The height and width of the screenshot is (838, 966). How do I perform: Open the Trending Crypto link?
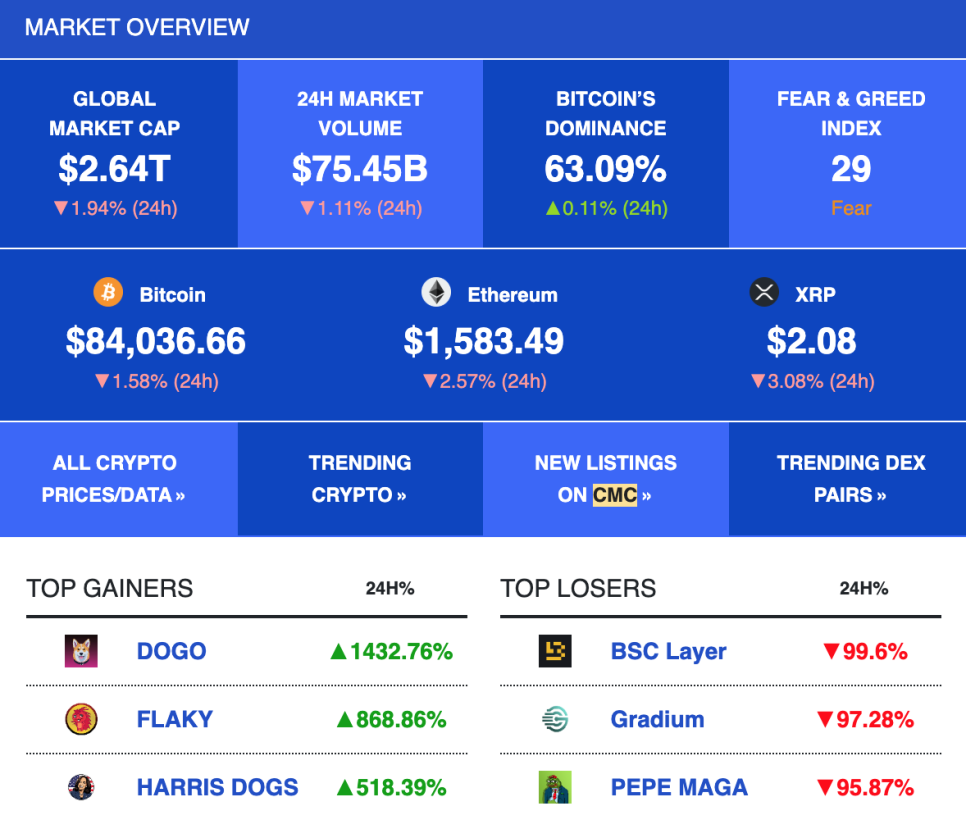360,479
